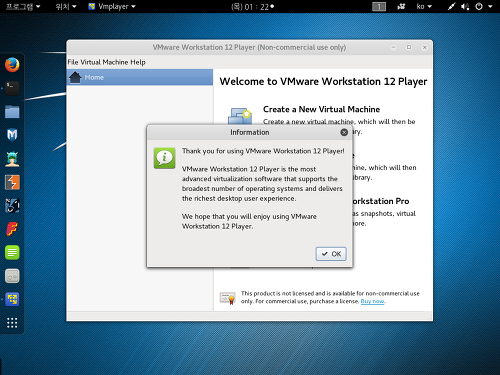Open the Help menu in VMware Player

pos(138,62)
